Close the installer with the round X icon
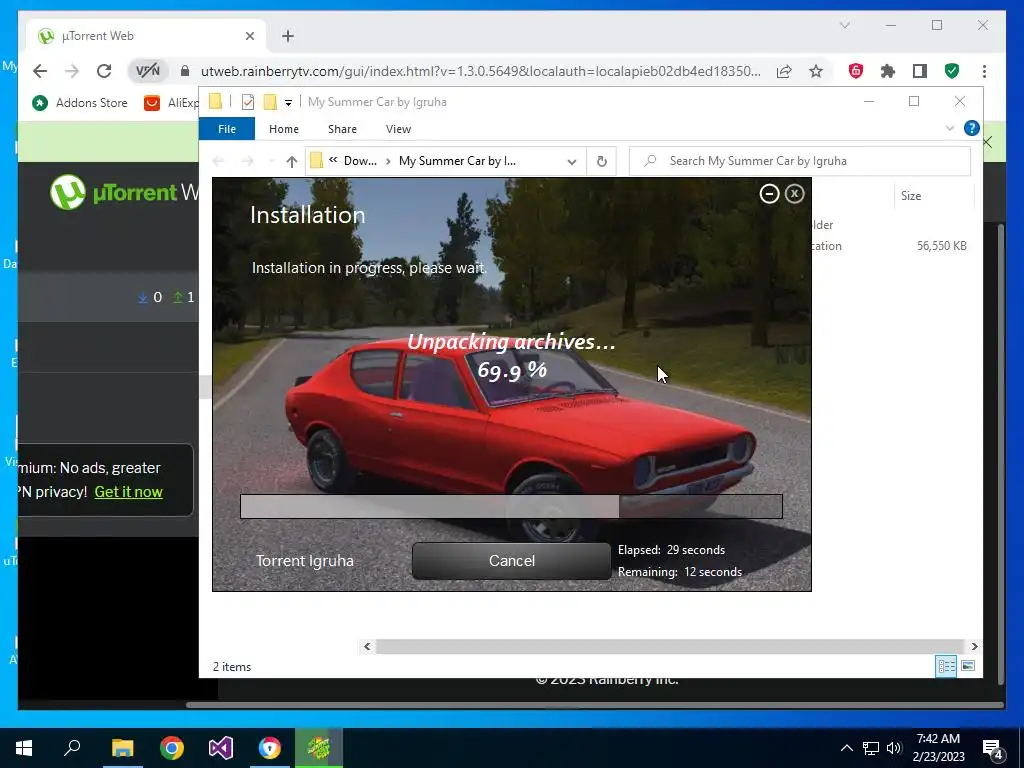The image size is (1024, 768). 794,193
